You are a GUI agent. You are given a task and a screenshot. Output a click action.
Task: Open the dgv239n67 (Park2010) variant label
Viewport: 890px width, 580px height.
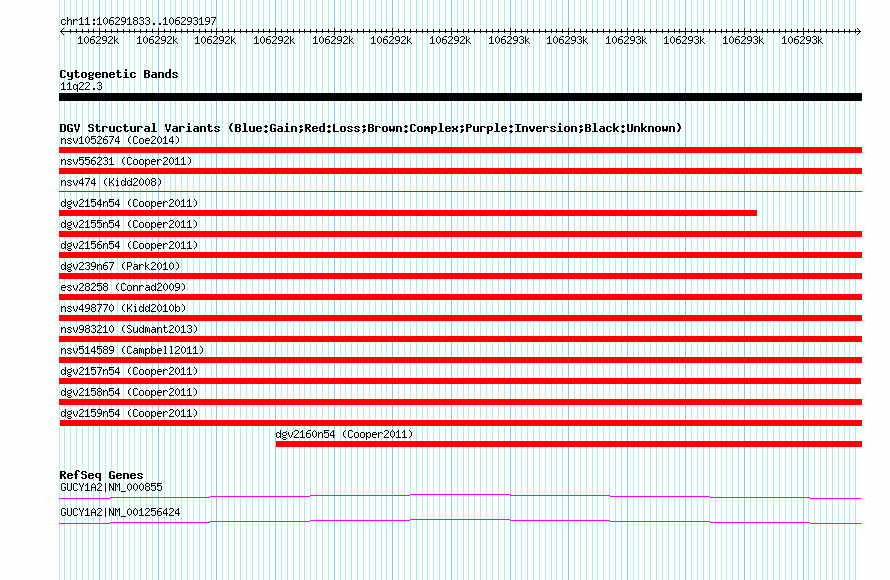click(120, 266)
